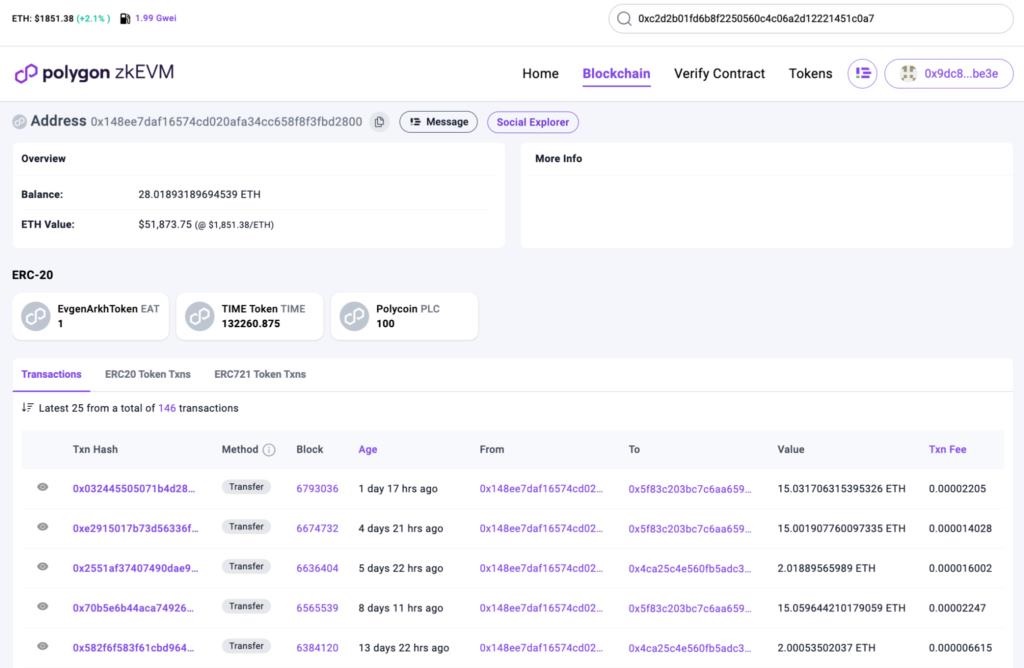Click the EvgenArkhToken EAT token icon
Image resolution: width=1024 pixels, height=668 pixels.
tap(36, 316)
